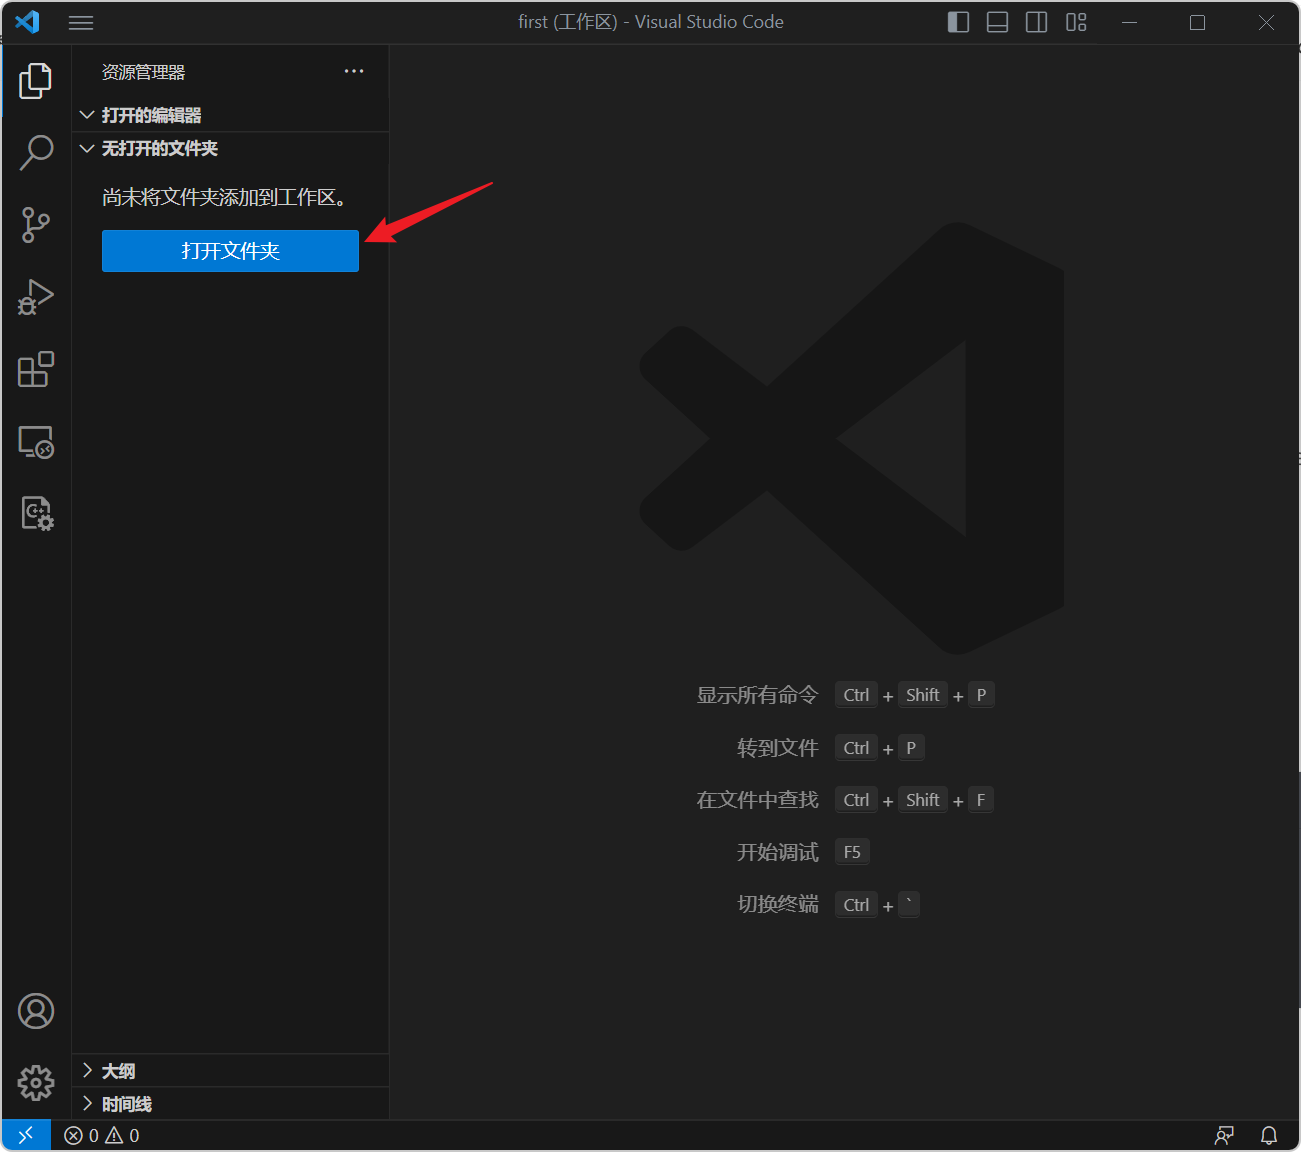
Task: Open the Search view icon
Action: [36, 153]
